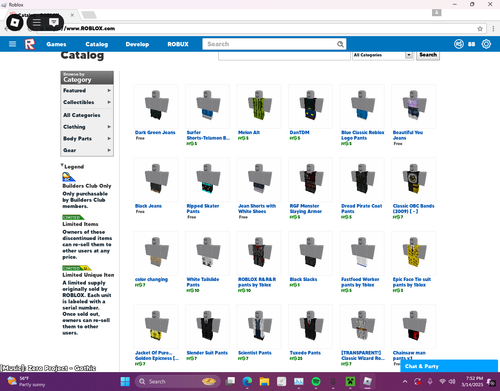Open the All Categories dropdown

[383, 55]
